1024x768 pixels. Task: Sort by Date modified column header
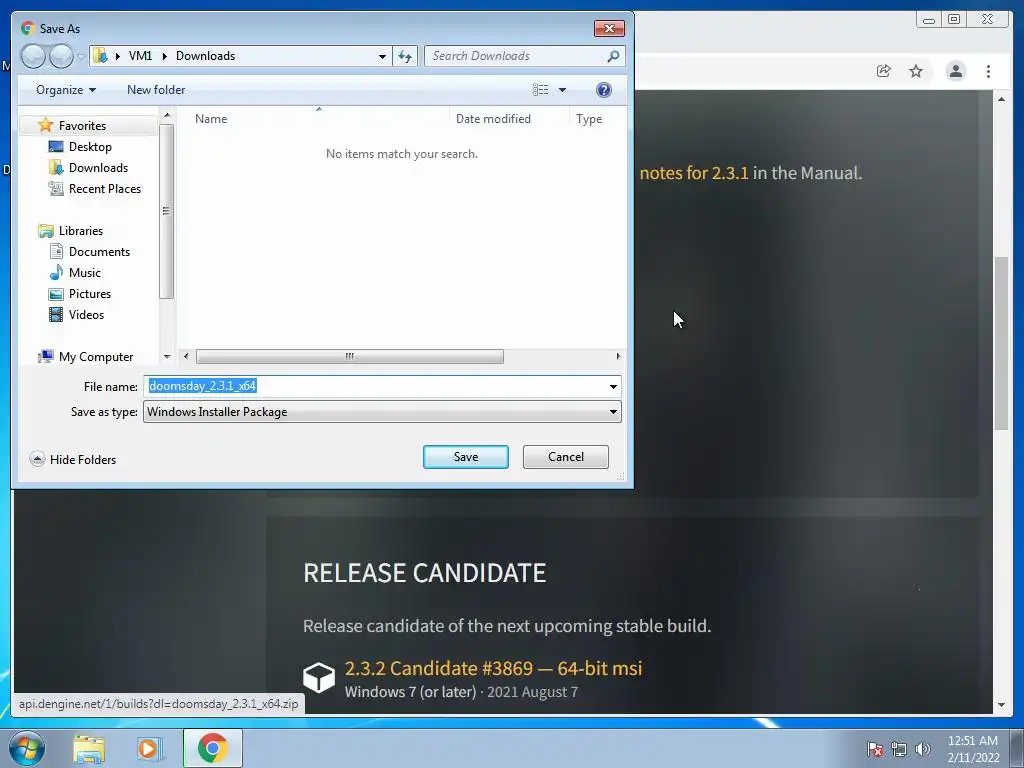tap(493, 119)
